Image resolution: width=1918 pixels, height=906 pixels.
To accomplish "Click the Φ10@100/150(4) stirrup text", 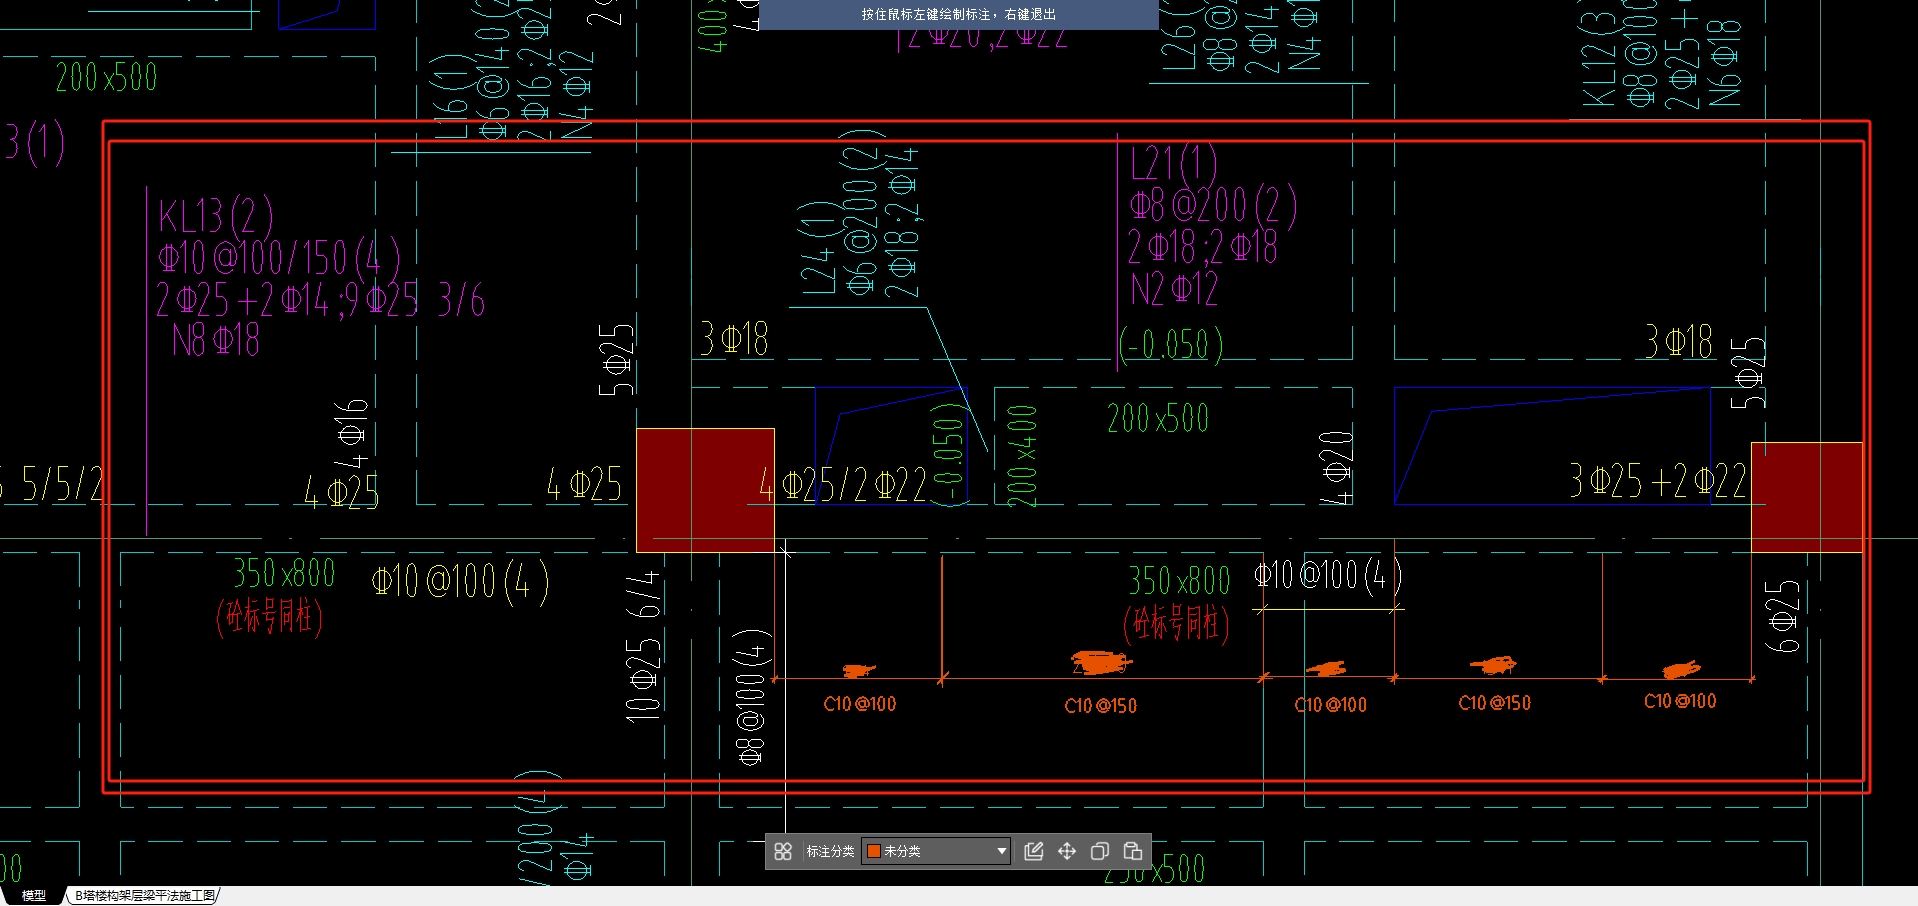I will (x=279, y=258).
